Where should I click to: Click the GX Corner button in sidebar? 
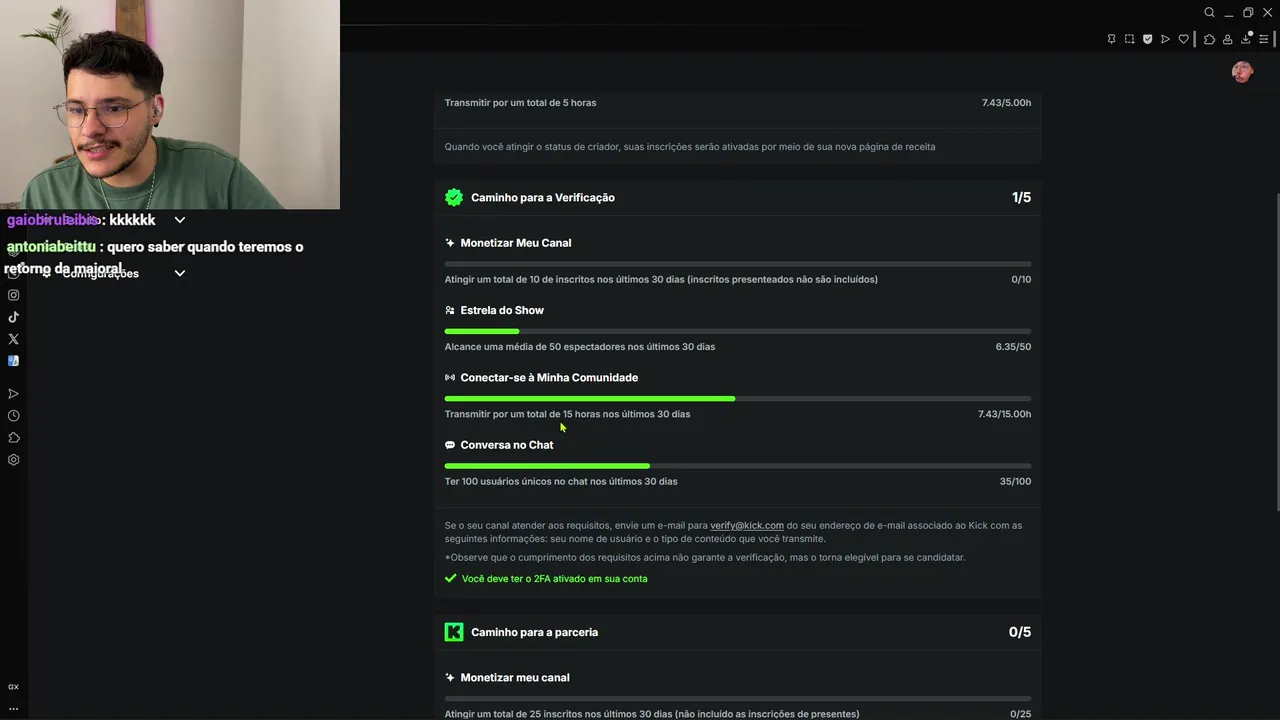point(14,687)
